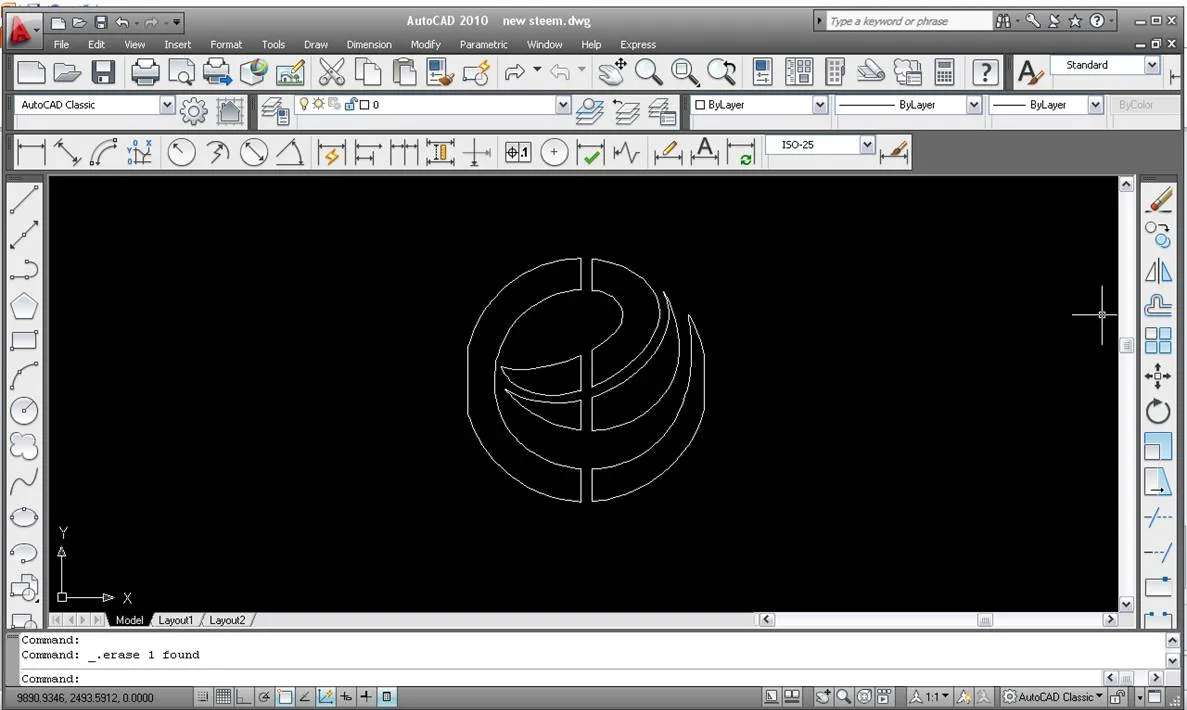The height and width of the screenshot is (710, 1187).
Task: Select the Rectangle draw tool
Action: tap(24, 341)
